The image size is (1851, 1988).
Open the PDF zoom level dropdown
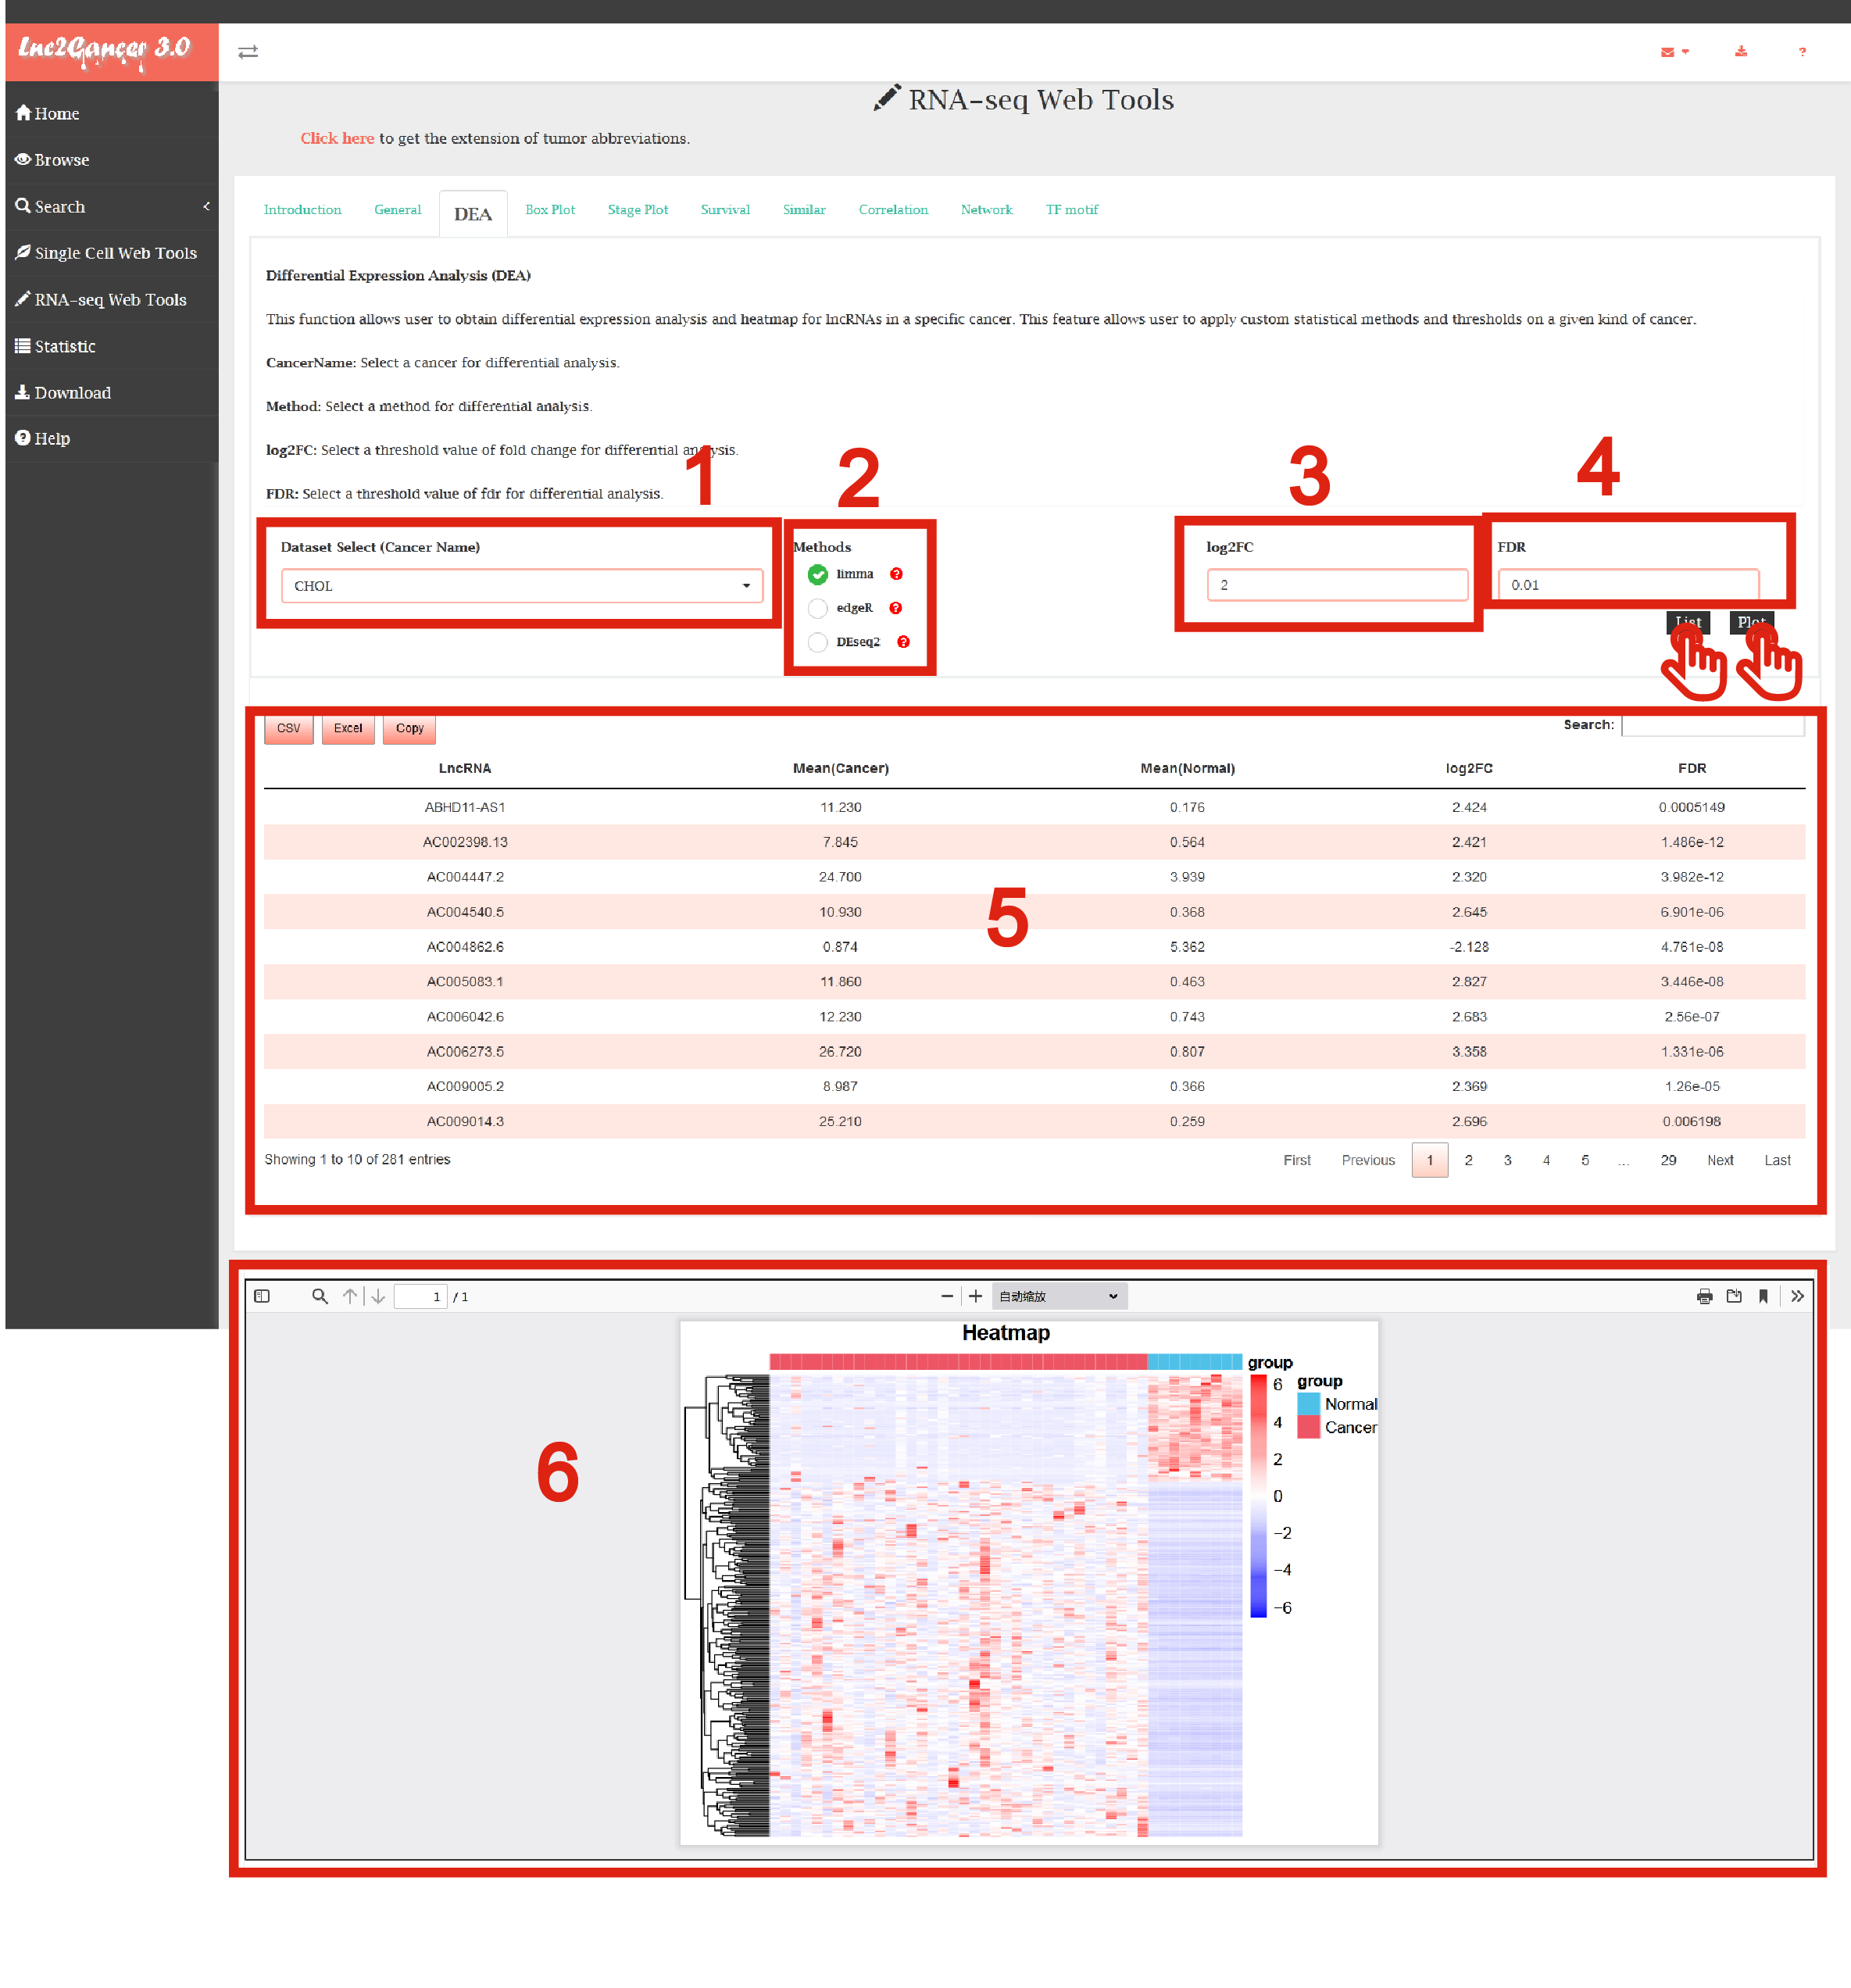click(1059, 1296)
